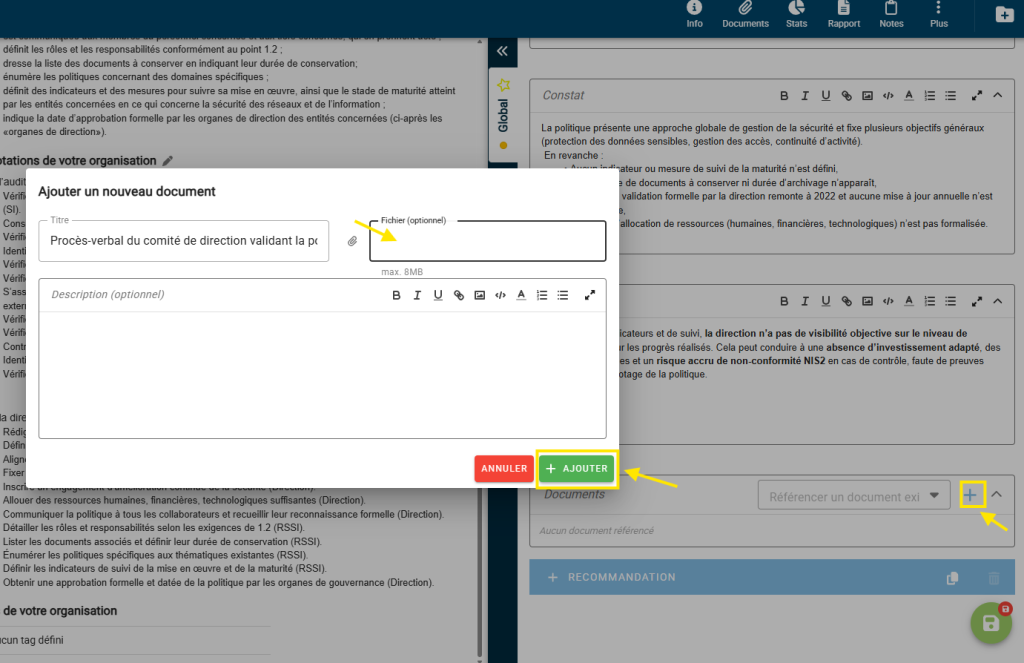Screen dimensions: 1024x663
Task: Click into the Titre text field
Action: click(x=184, y=241)
